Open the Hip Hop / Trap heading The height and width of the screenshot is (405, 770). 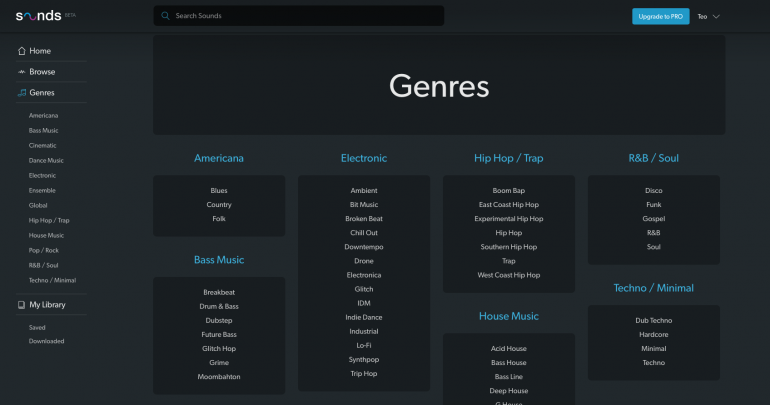(508, 158)
